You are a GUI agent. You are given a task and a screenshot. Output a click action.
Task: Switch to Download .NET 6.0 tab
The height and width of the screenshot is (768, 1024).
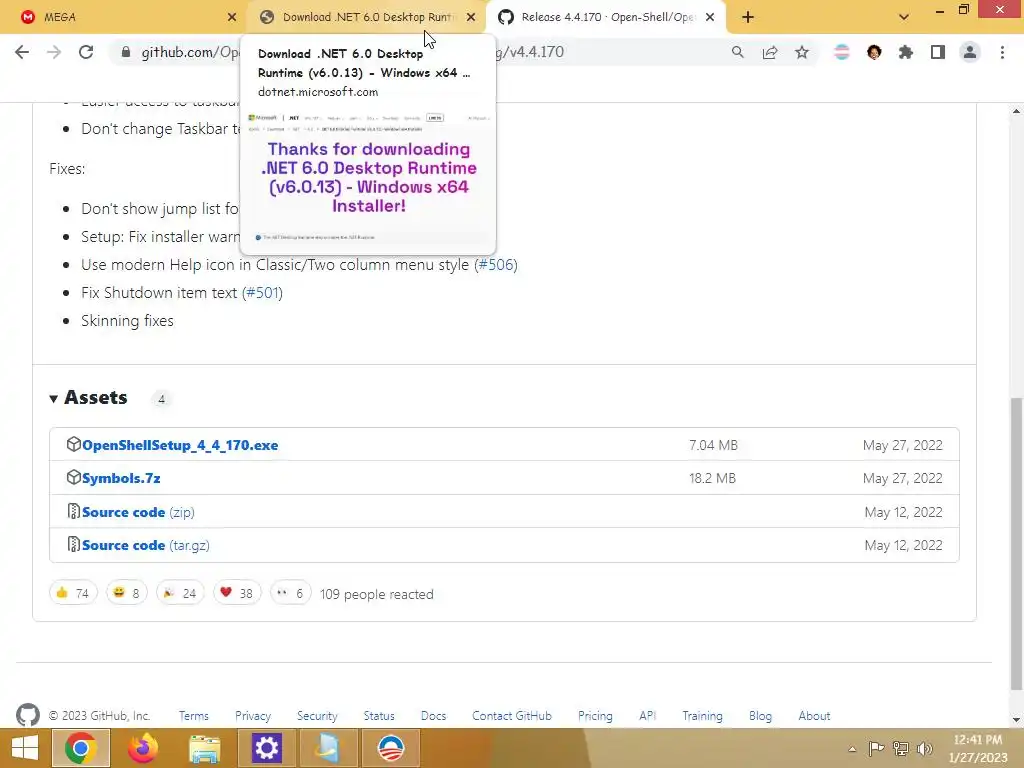click(x=367, y=17)
